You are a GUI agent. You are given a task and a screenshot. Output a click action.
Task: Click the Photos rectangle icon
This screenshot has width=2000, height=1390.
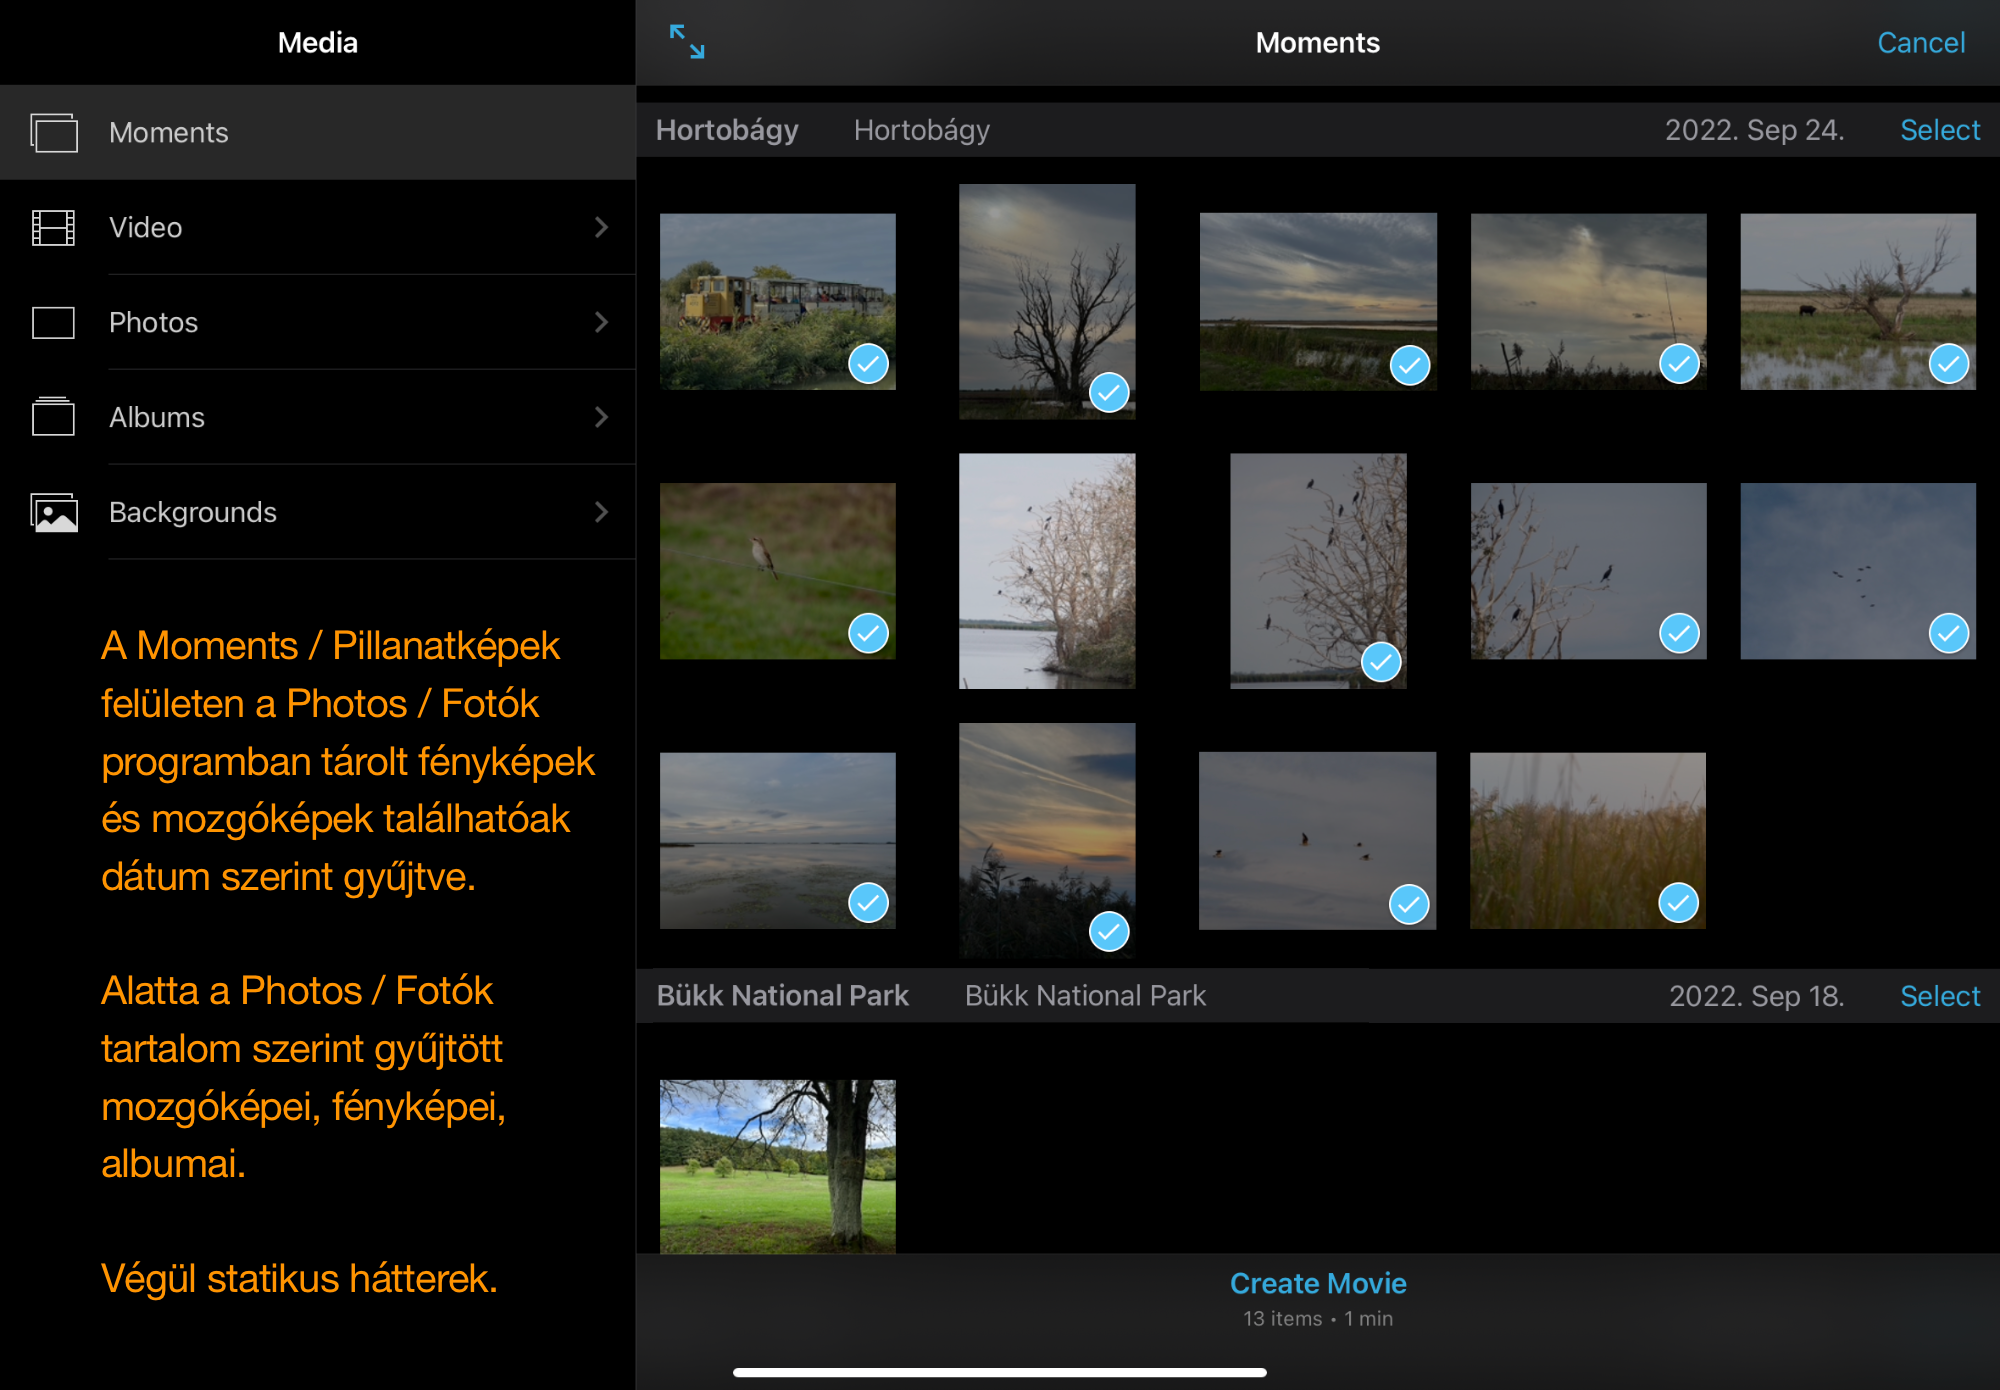[x=54, y=323]
